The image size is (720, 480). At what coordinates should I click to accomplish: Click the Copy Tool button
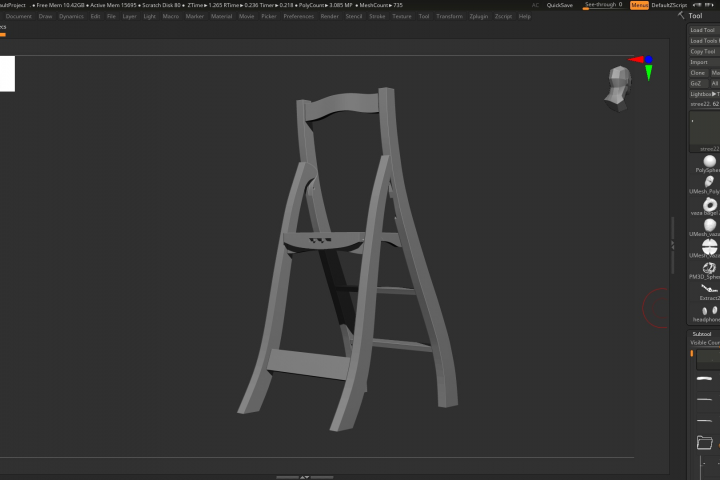704,51
